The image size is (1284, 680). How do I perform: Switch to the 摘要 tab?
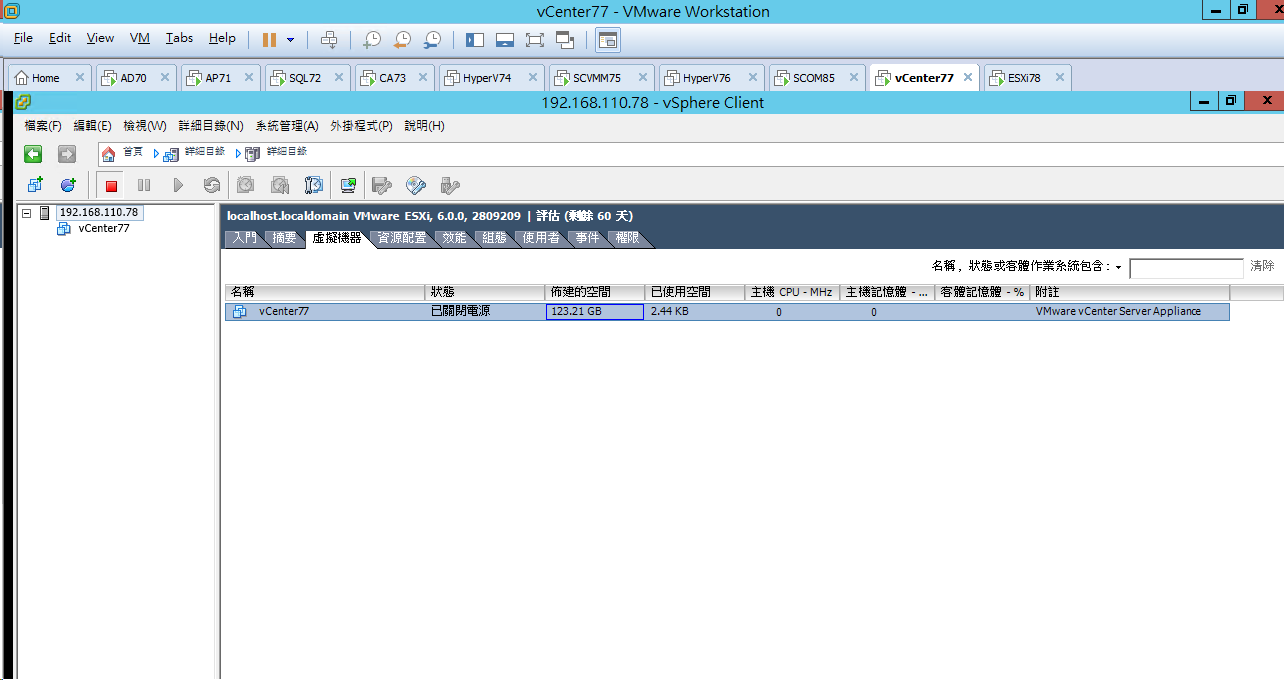(x=285, y=238)
